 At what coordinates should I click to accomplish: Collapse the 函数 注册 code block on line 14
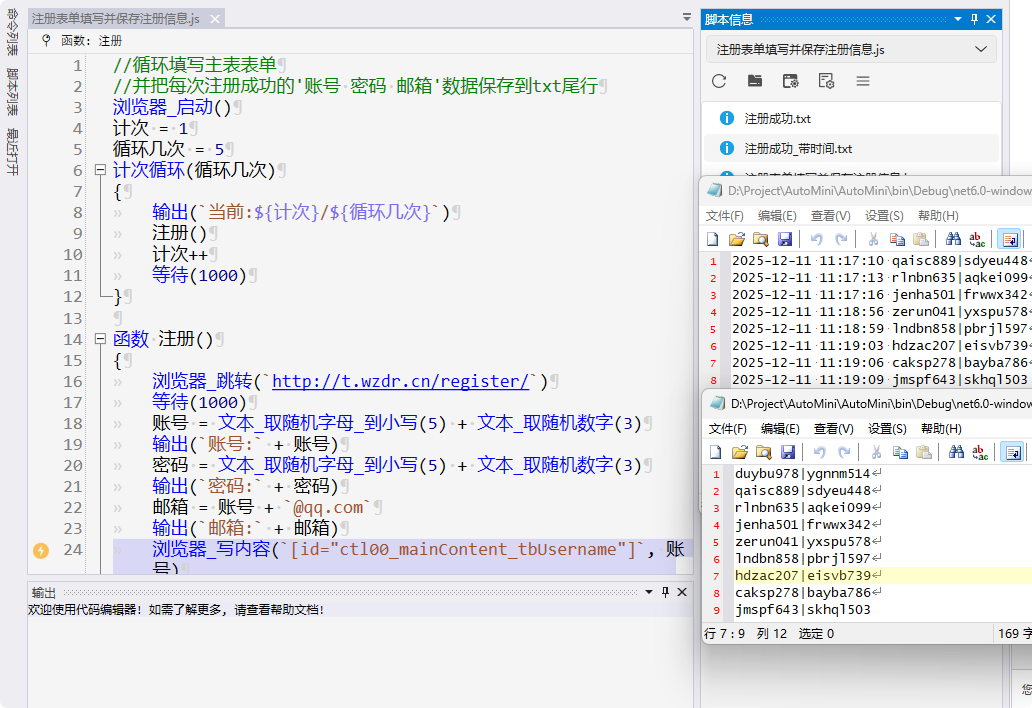coord(100,340)
